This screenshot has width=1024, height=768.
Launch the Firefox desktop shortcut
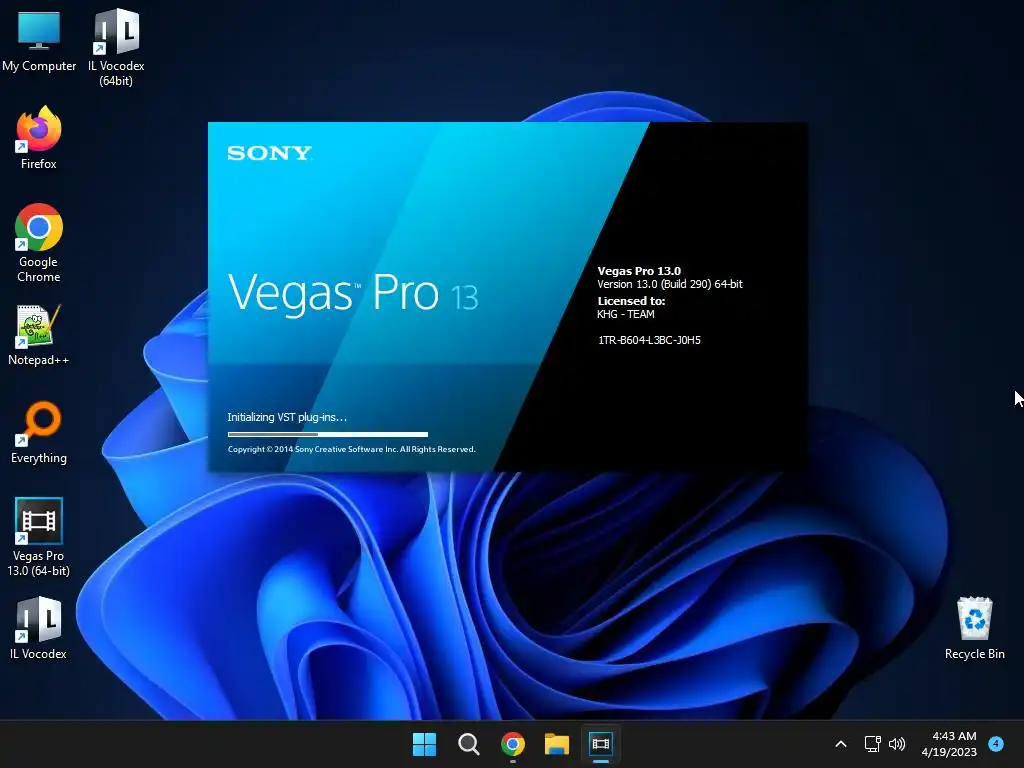[39, 138]
